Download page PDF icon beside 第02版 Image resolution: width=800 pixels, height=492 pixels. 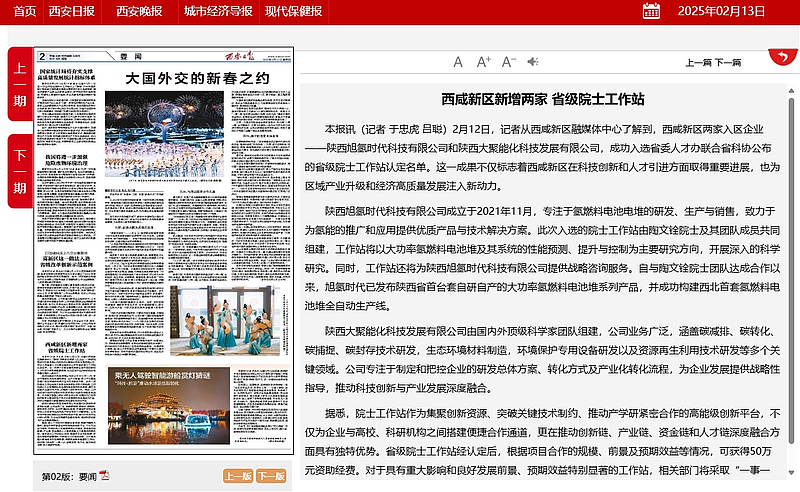105,475
